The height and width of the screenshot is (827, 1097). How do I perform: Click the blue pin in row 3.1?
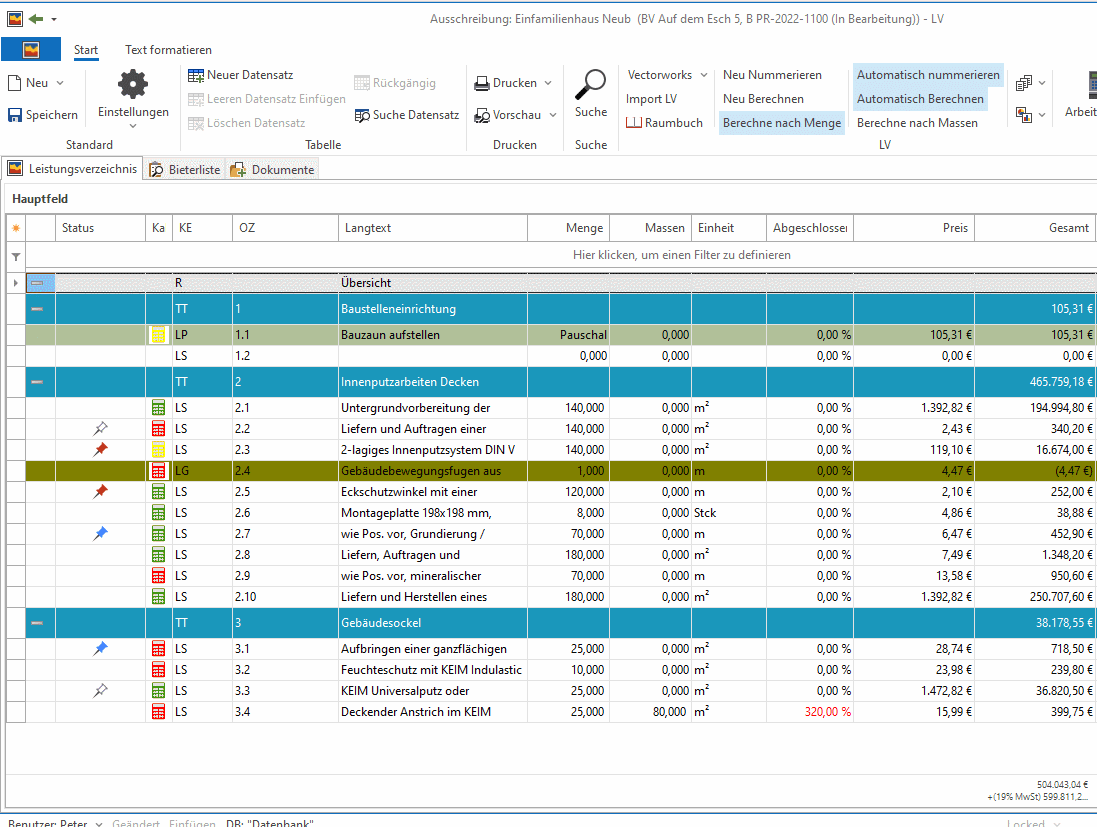click(101, 649)
